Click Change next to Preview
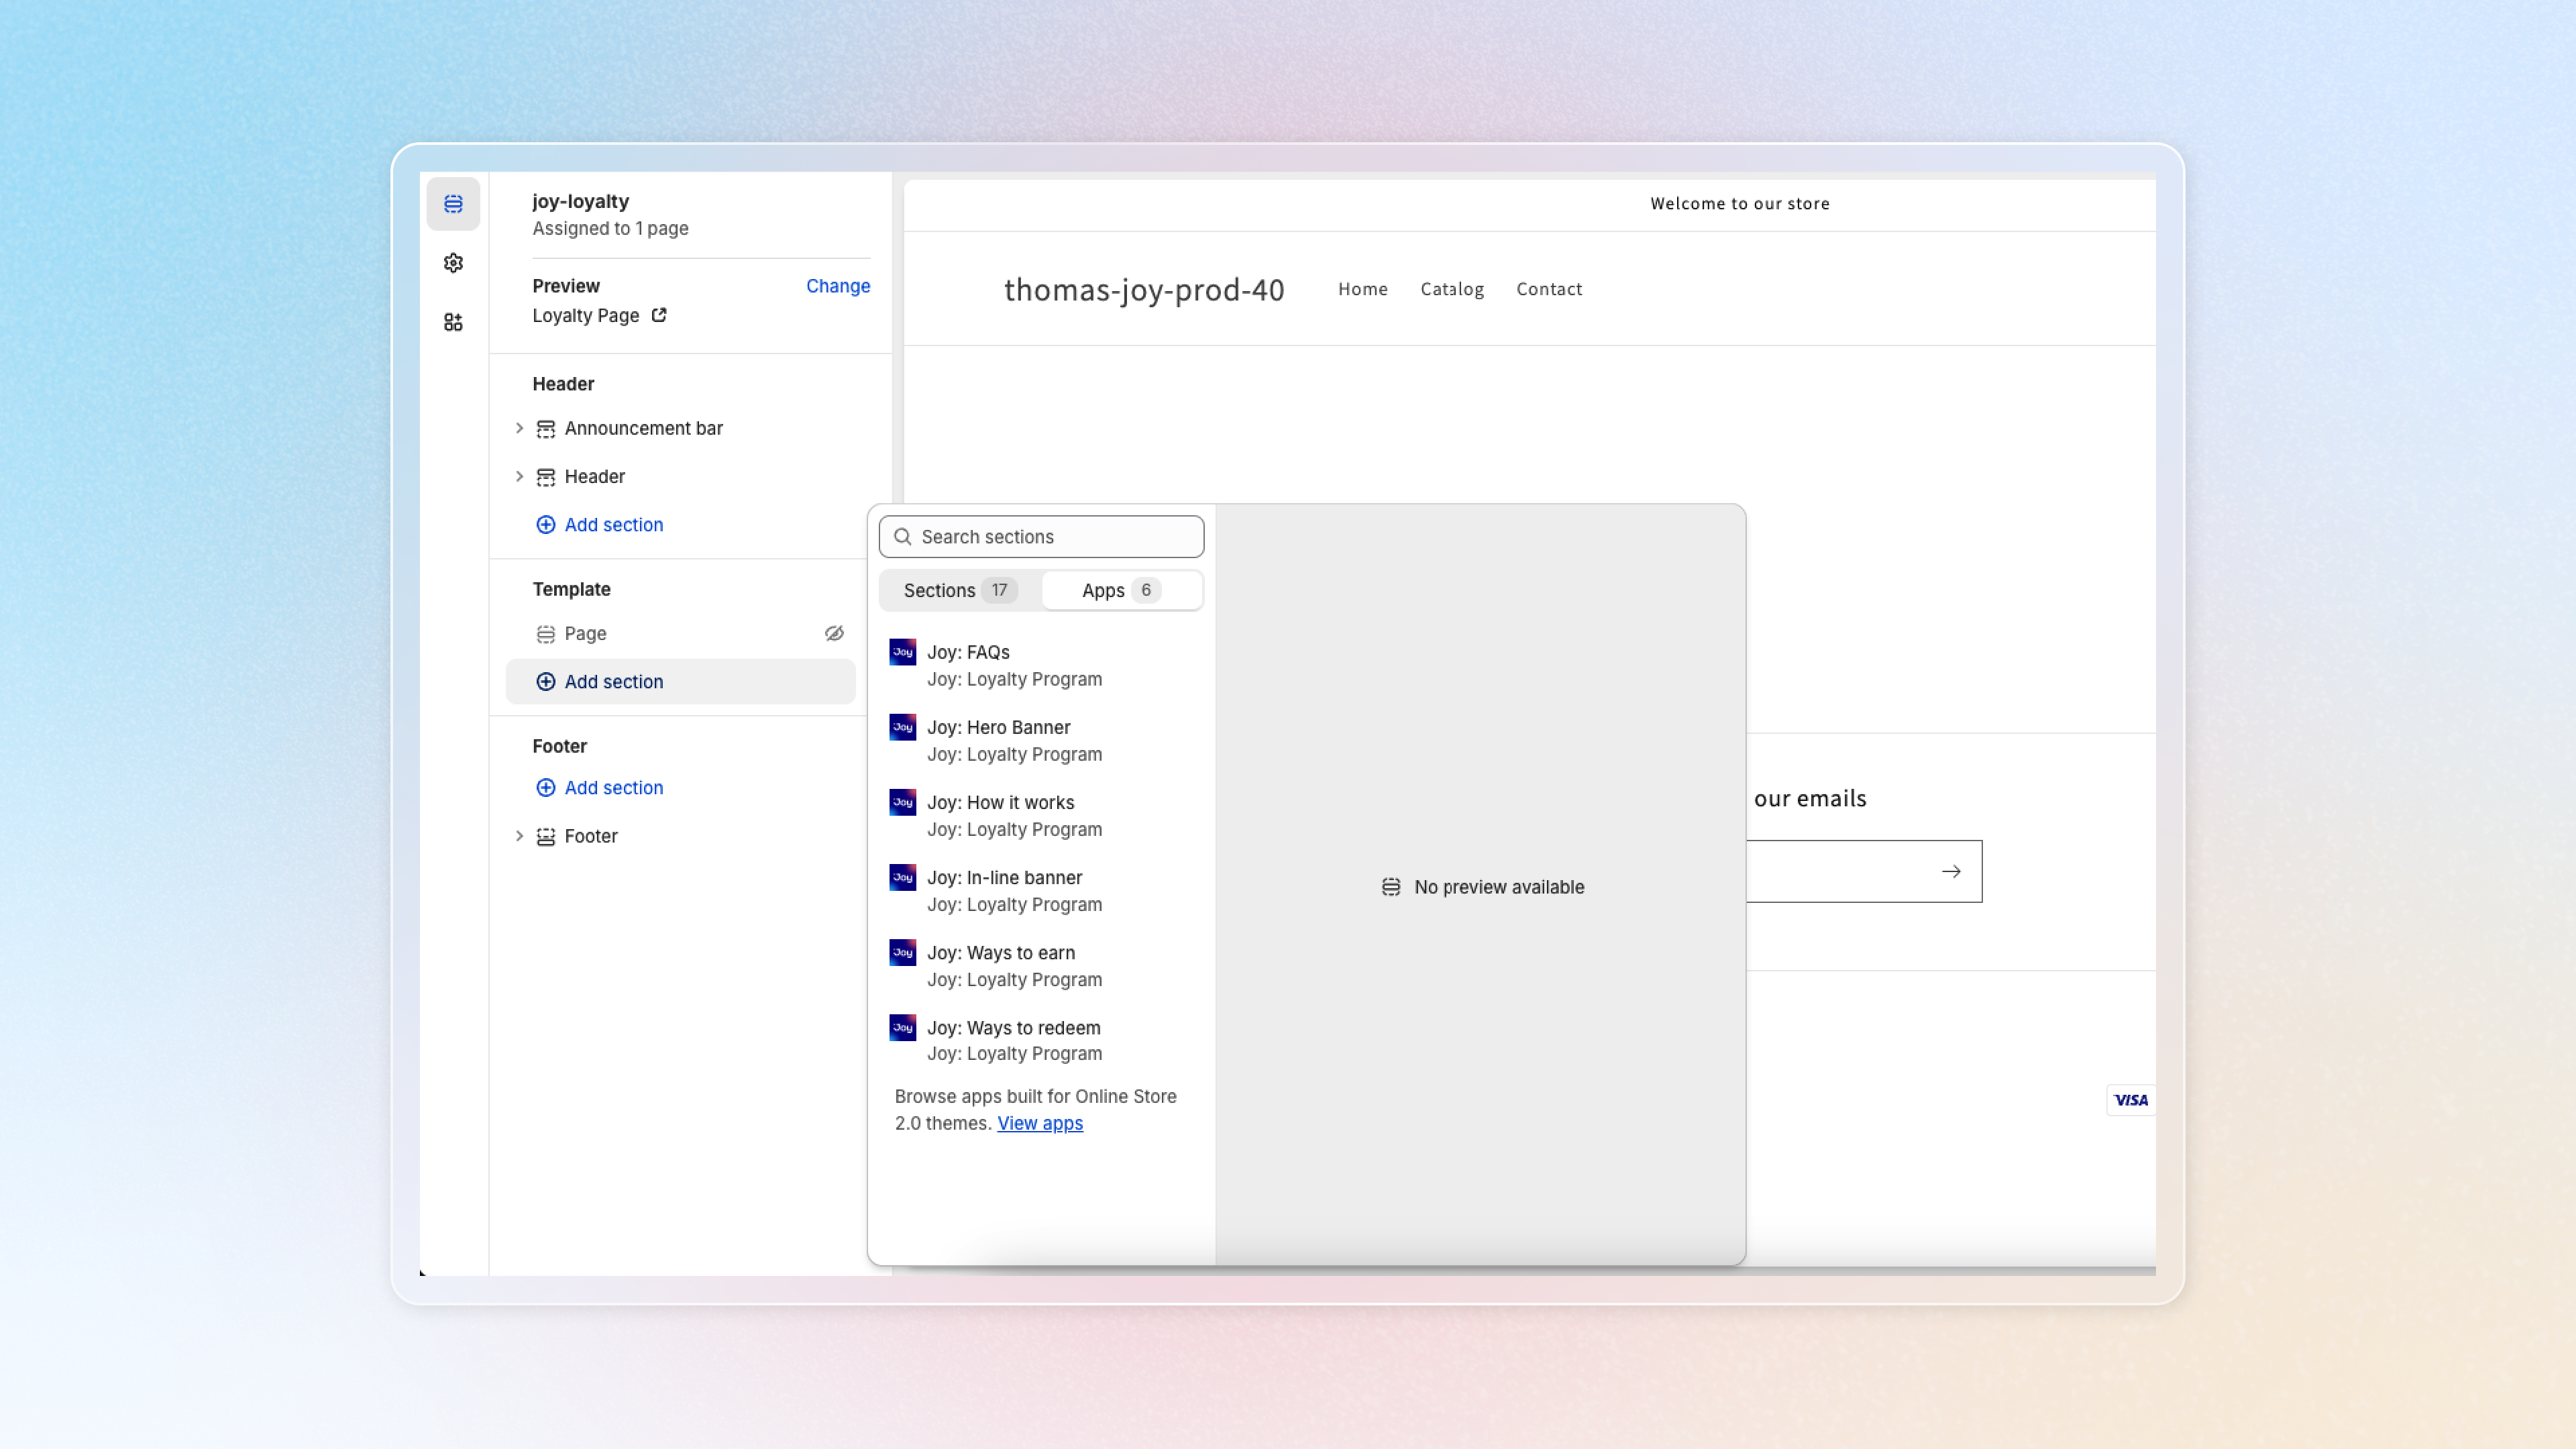This screenshot has height=1449, width=2576. pos(837,286)
